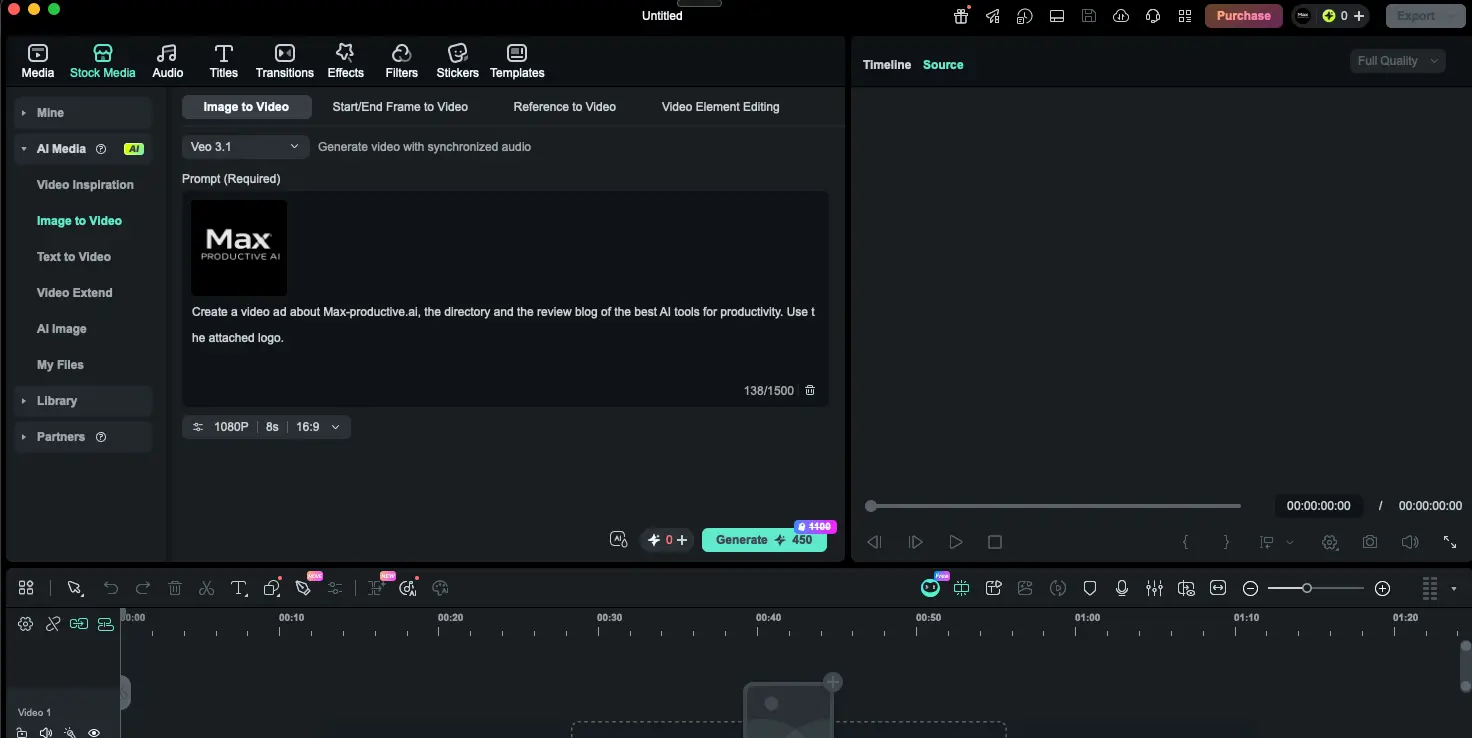Select the split scissors tool
Screen dimensions: 1472x738
207,587
